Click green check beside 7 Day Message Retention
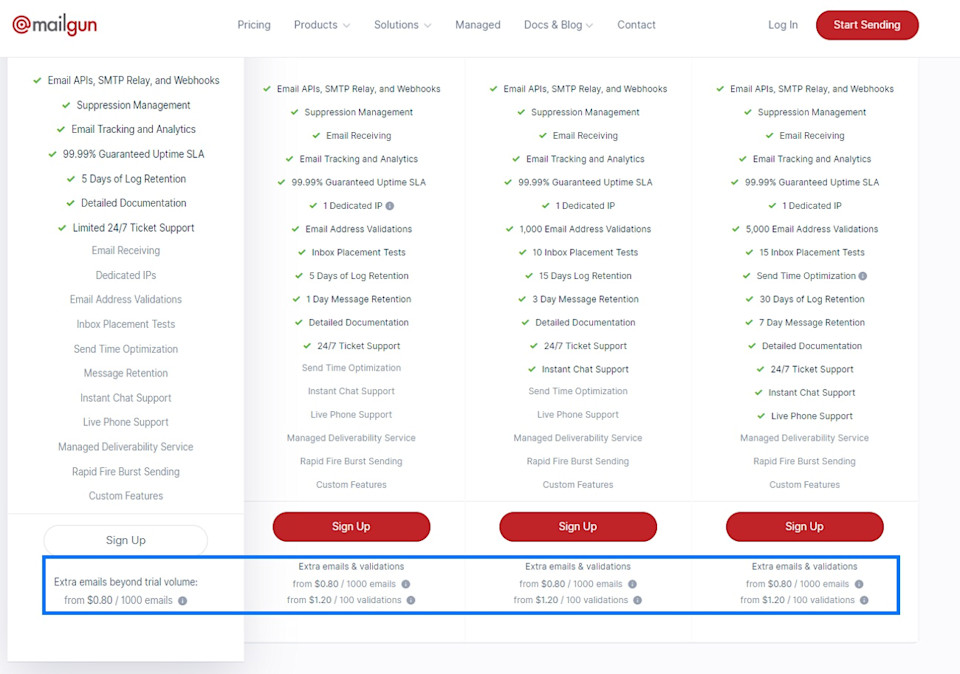 pyautogui.click(x=749, y=323)
